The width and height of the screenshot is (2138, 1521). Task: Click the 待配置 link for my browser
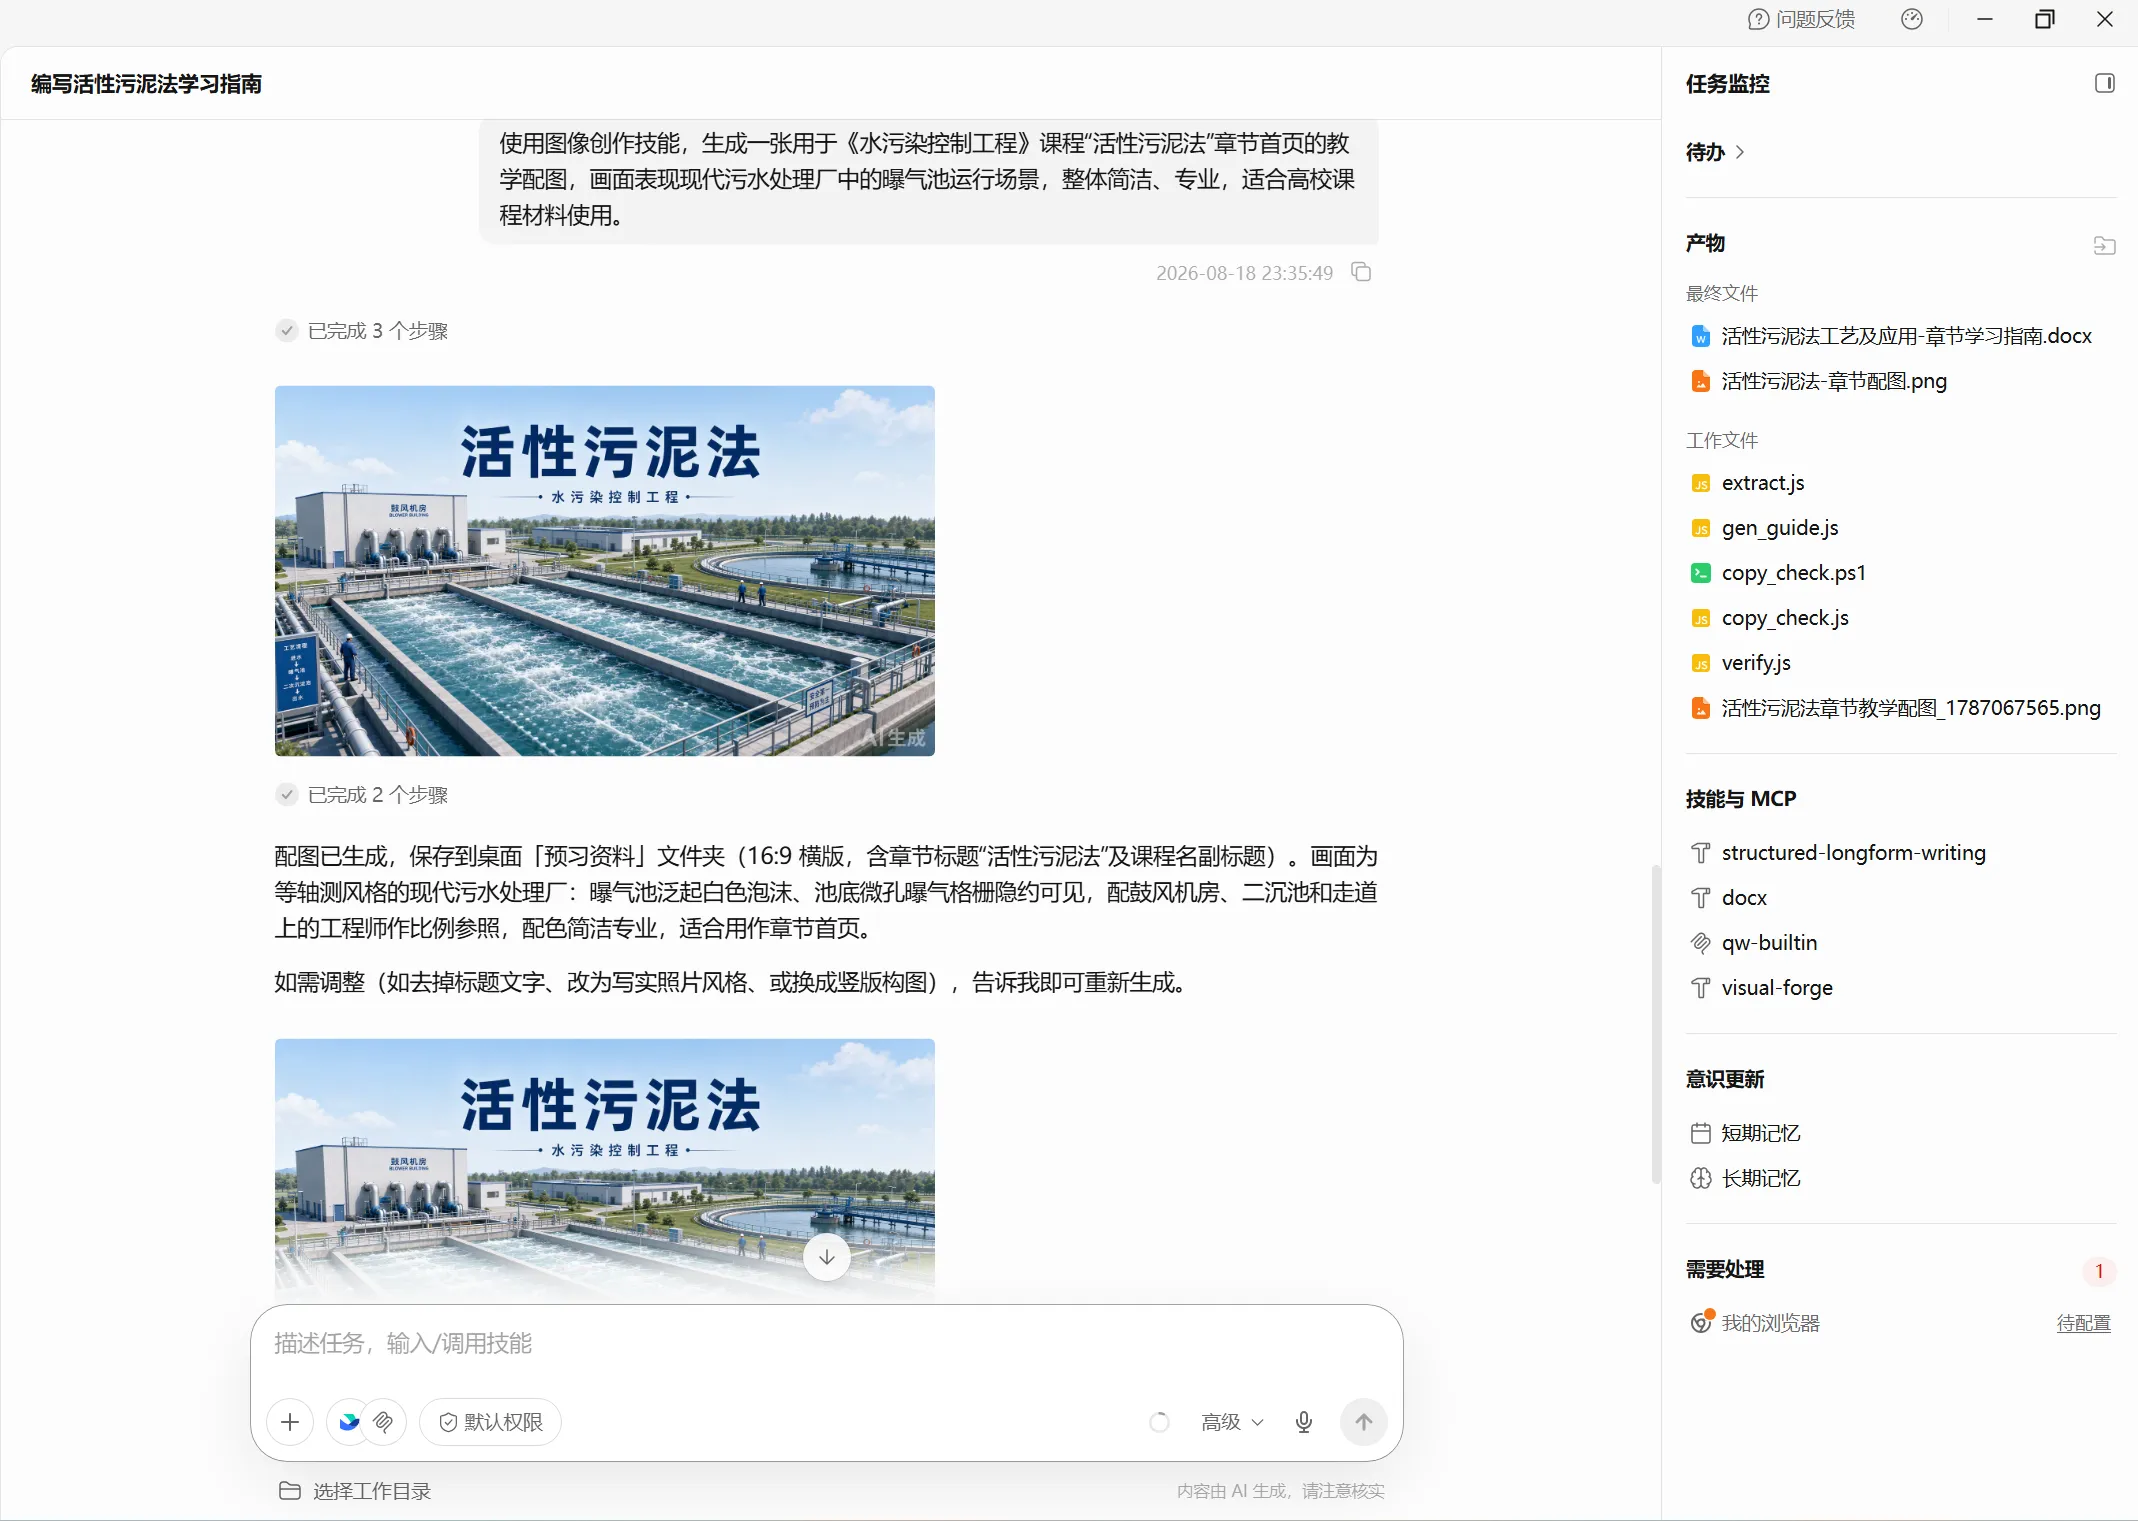tap(2083, 1323)
